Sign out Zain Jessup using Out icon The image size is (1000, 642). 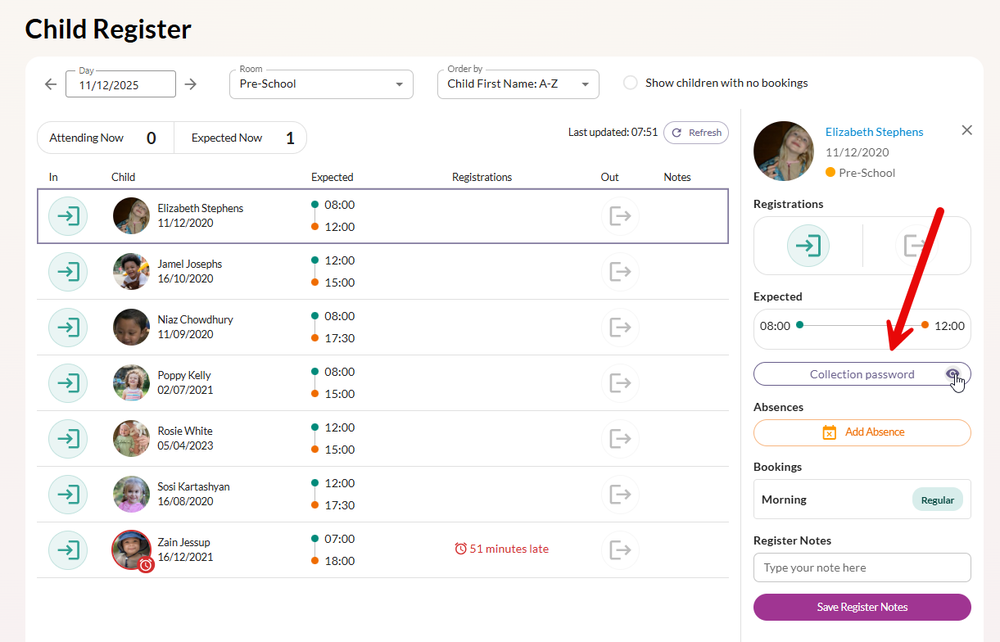[620, 549]
